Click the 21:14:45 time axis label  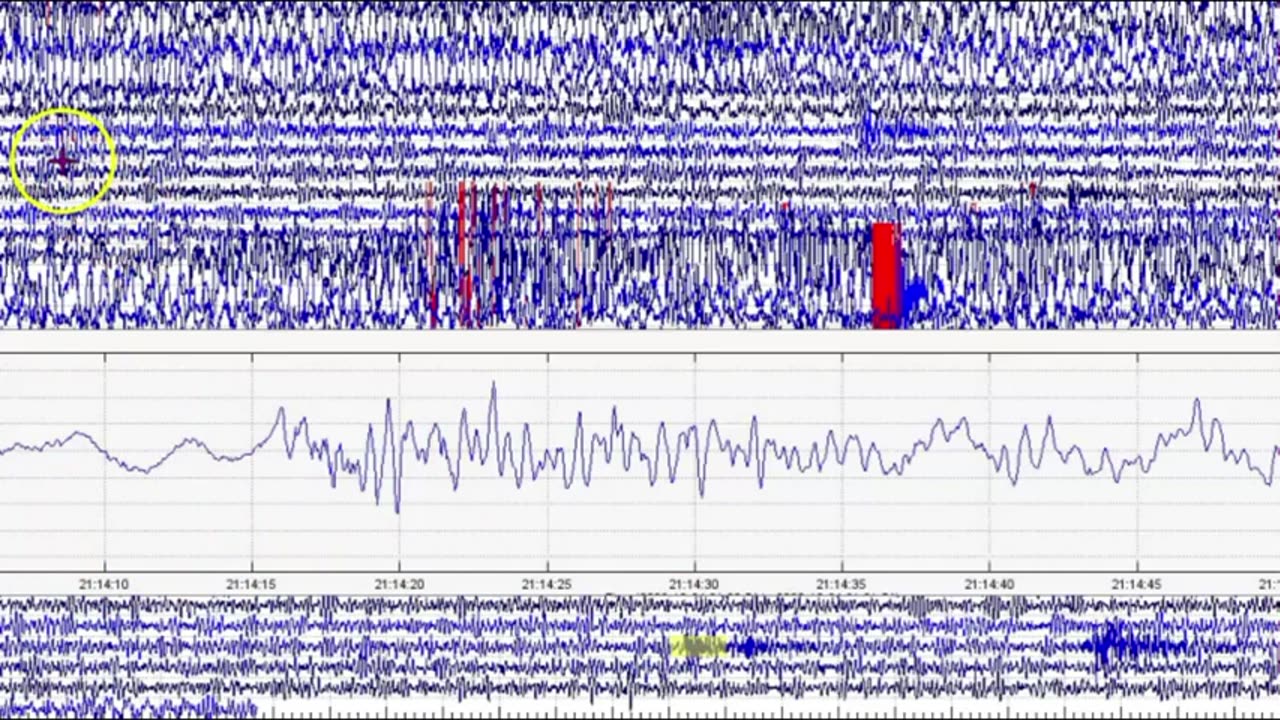pos(1137,584)
